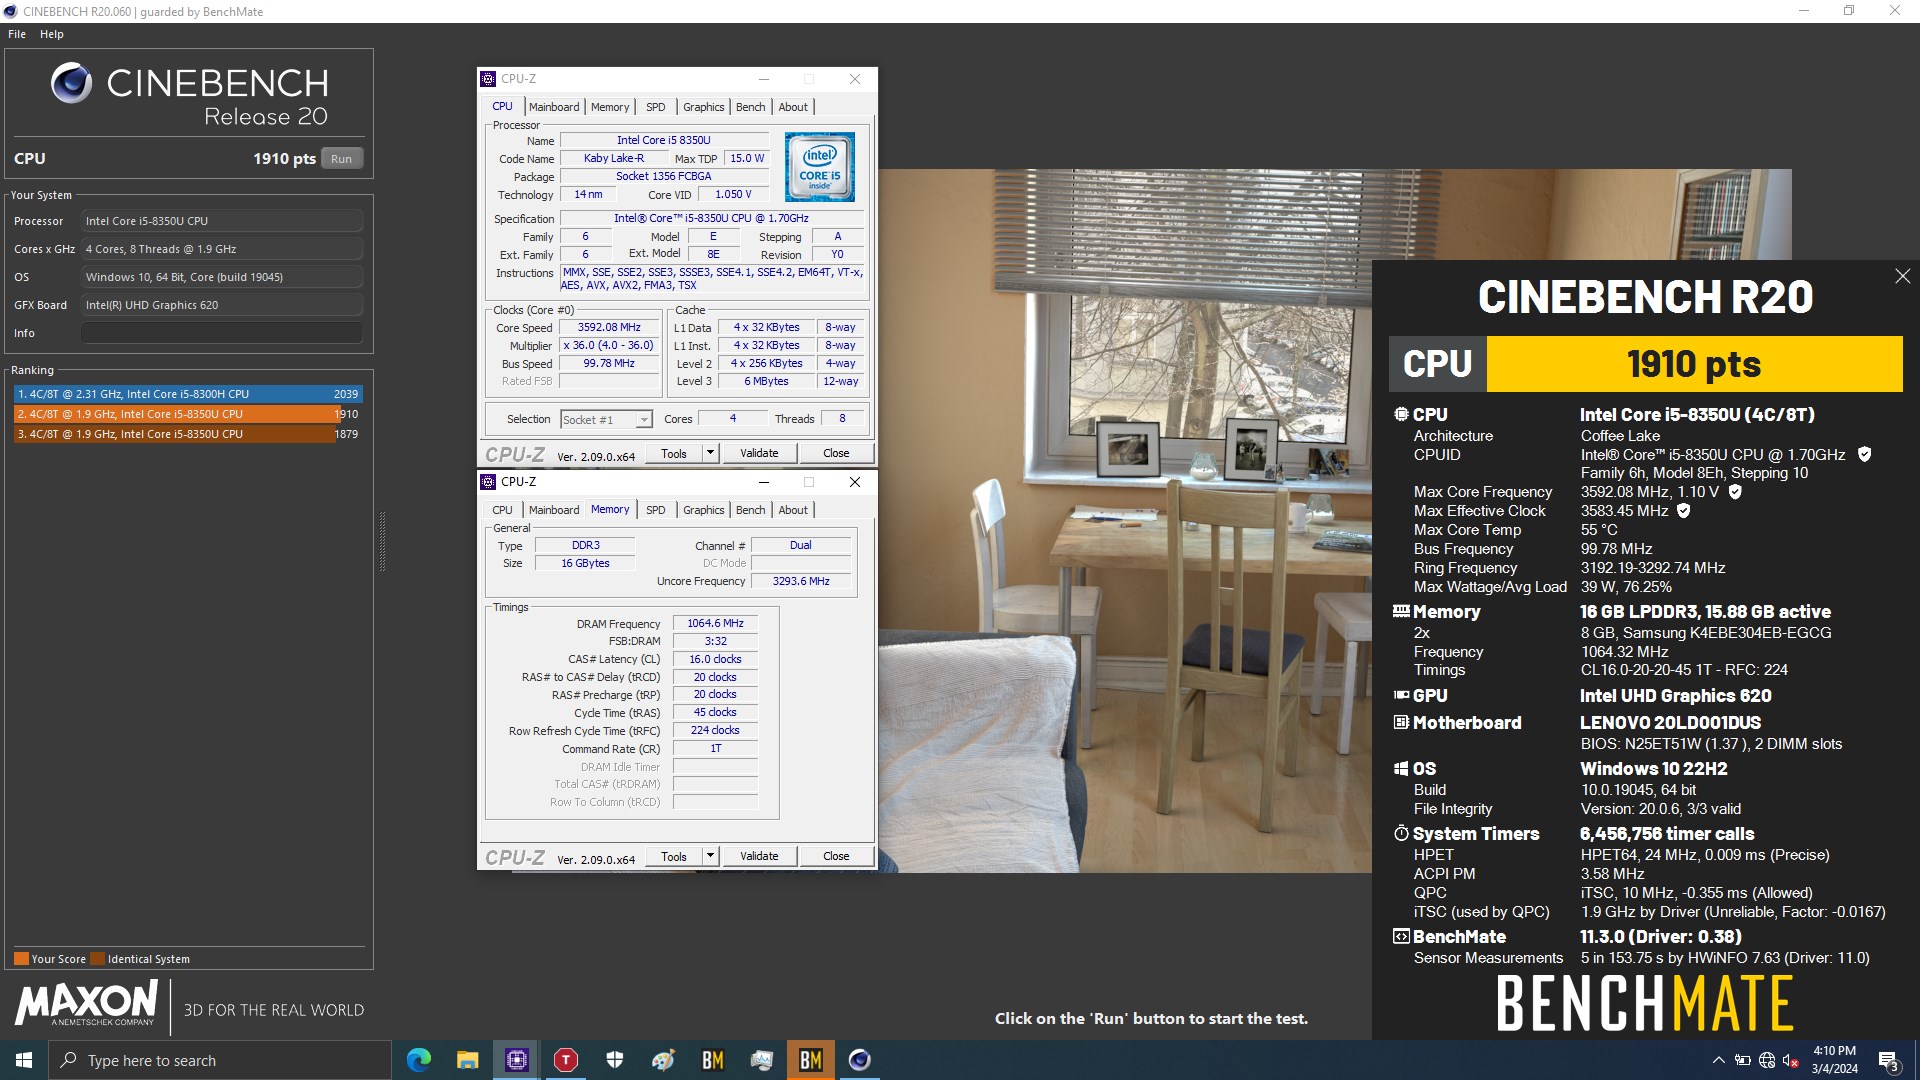Image resolution: width=1920 pixels, height=1080 pixels.
Task: Click the yellow 1910 pts score banner
Action: [x=1694, y=364]
